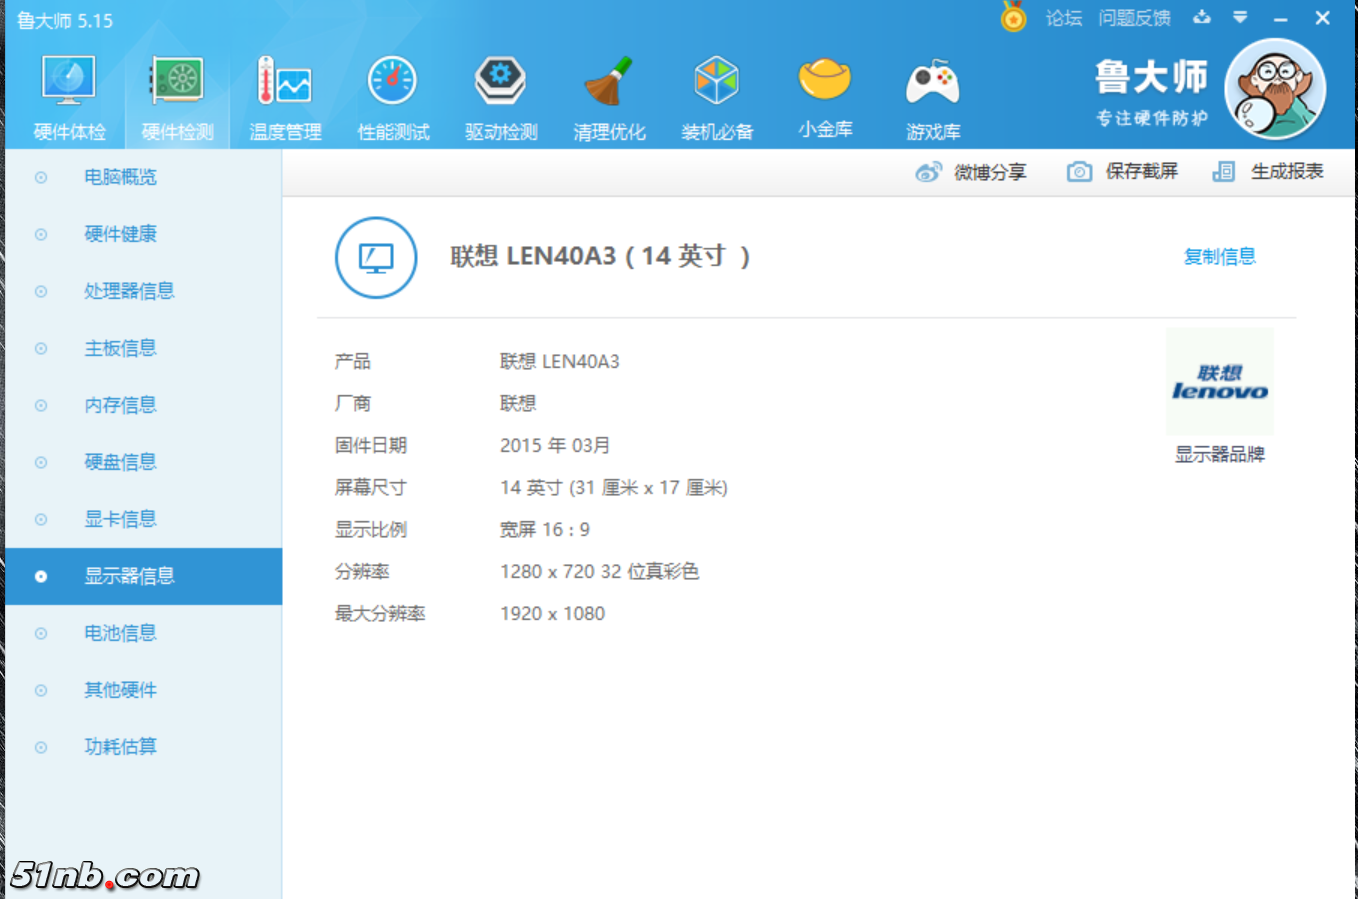Open the 硬件体检 hardware checkup panel
The width and height of the screenshot is (1358, 899).
(x=66, y=95)
